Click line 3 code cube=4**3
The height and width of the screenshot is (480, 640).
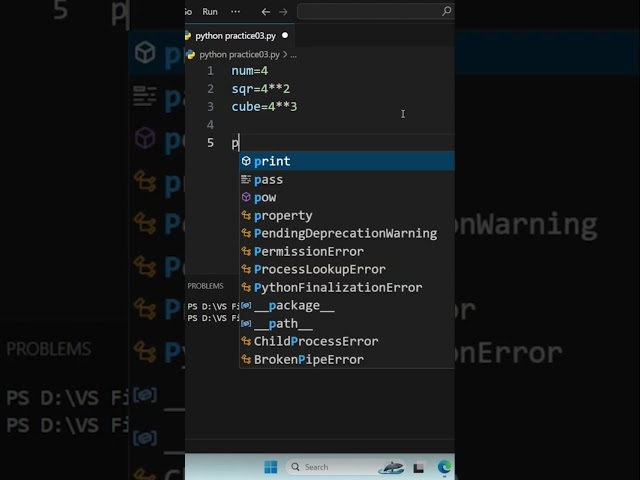(264, 107)
